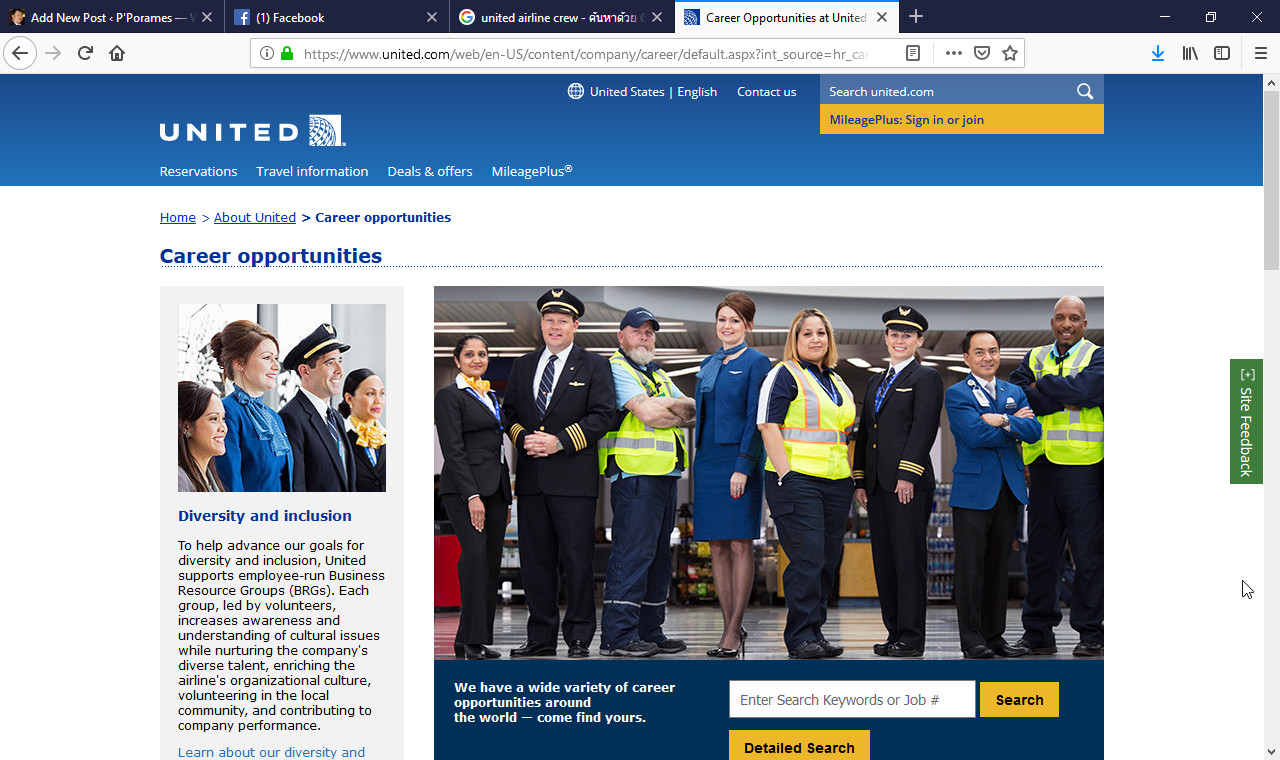This screenshot has height=760, width=1280.
Task: Reload the current page
Action: (85, 53)
